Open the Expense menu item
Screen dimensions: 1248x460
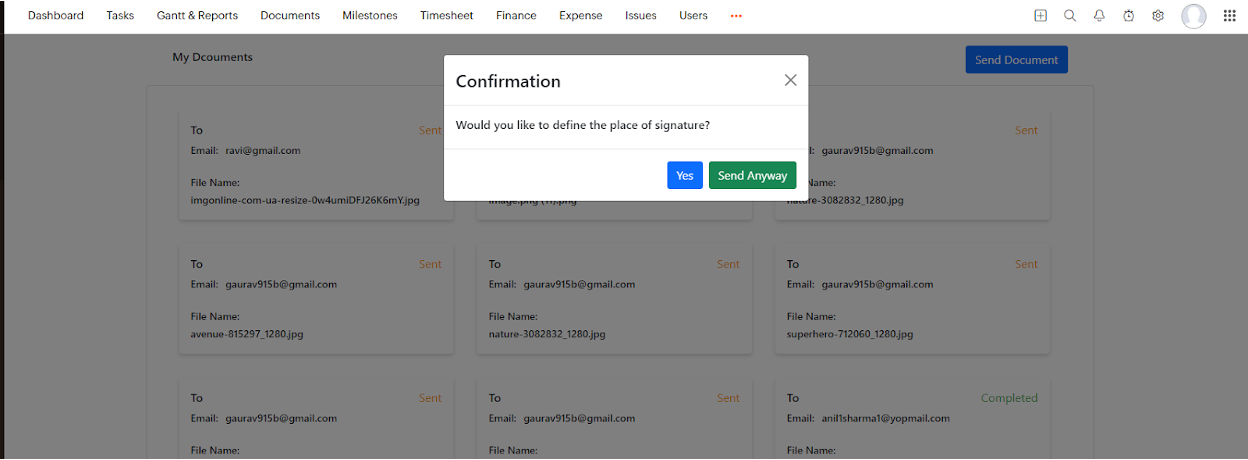pyautogui.click(x=581, y=16)
